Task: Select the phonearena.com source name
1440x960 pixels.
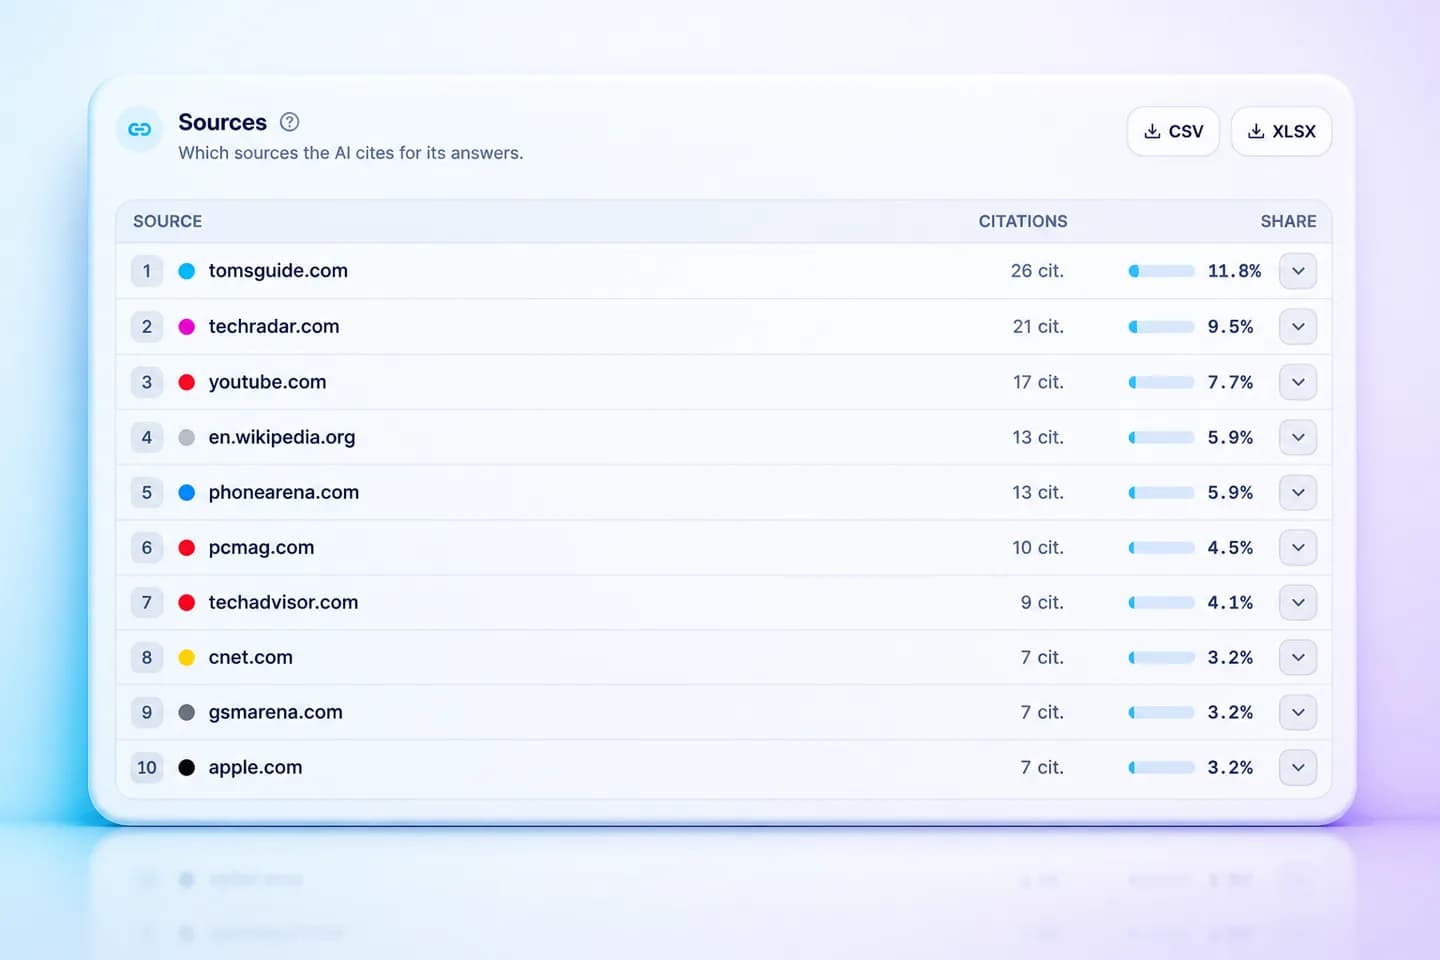Action: pyautogui.click(x=284, y=492)
